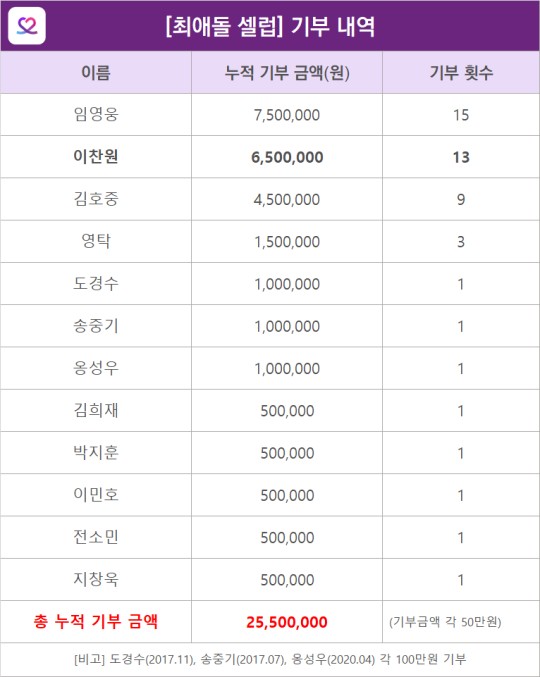Viewport: 540px width, 677px height.
Task: Click the name 박지훈
Action: [x=96, y=453]
